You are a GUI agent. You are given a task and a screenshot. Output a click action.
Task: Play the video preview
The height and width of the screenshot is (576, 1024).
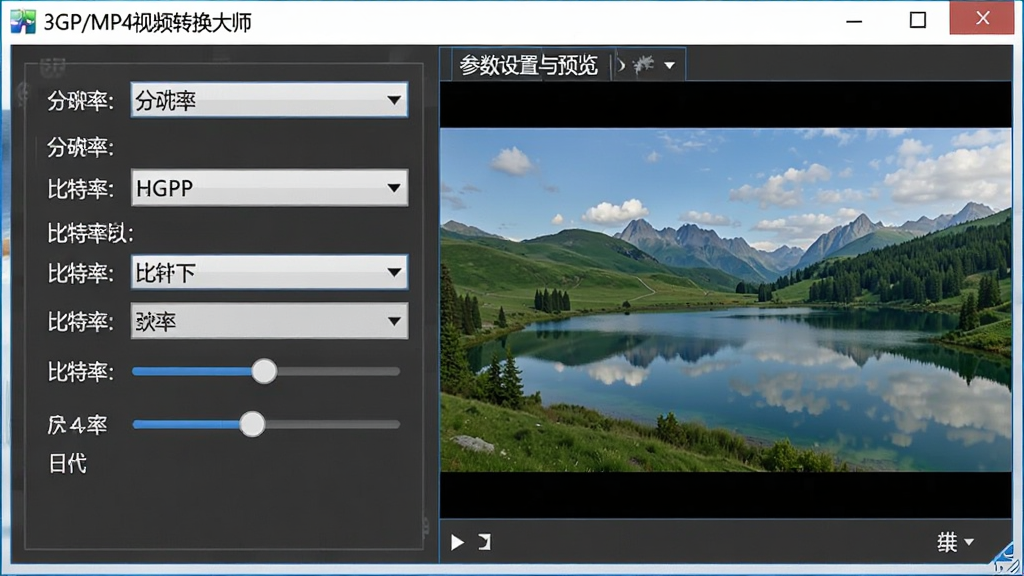[x=457, y=542]
